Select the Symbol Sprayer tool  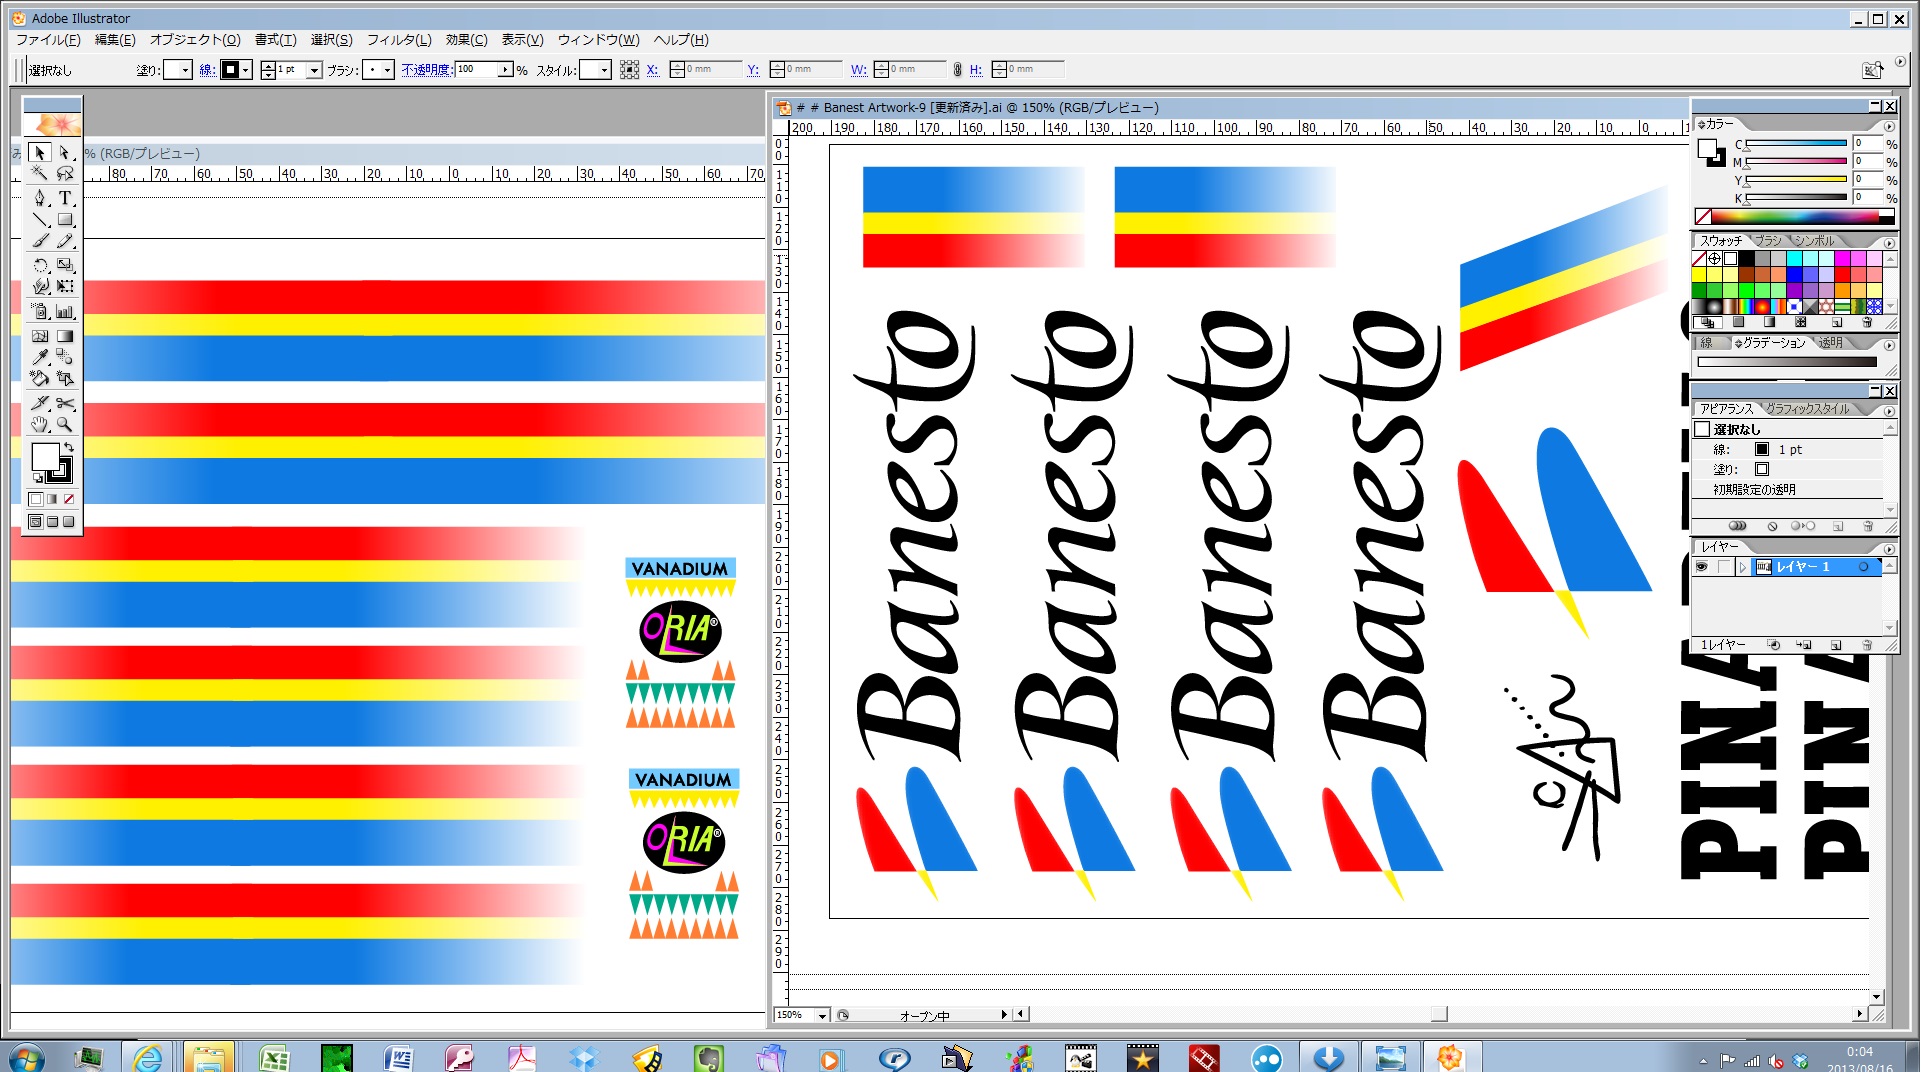click(x=39, y=311)
